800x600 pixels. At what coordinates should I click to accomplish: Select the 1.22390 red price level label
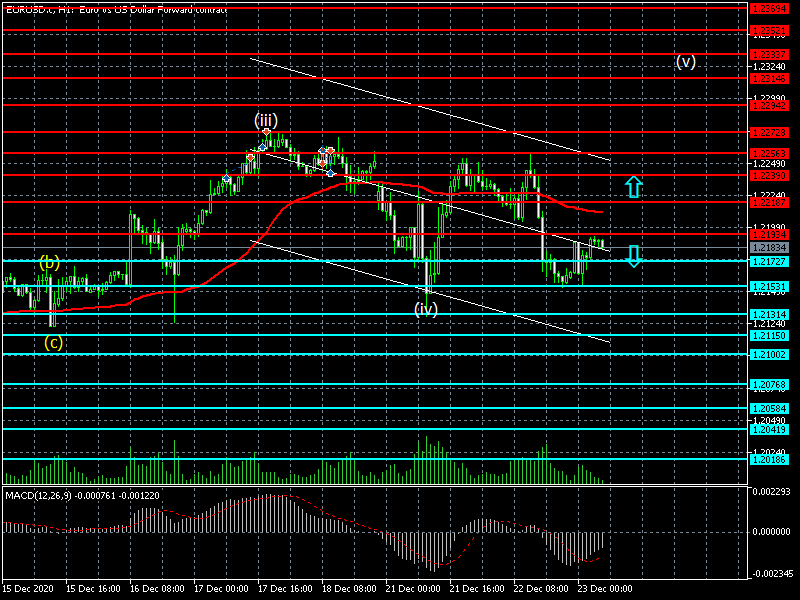(769, 176)
